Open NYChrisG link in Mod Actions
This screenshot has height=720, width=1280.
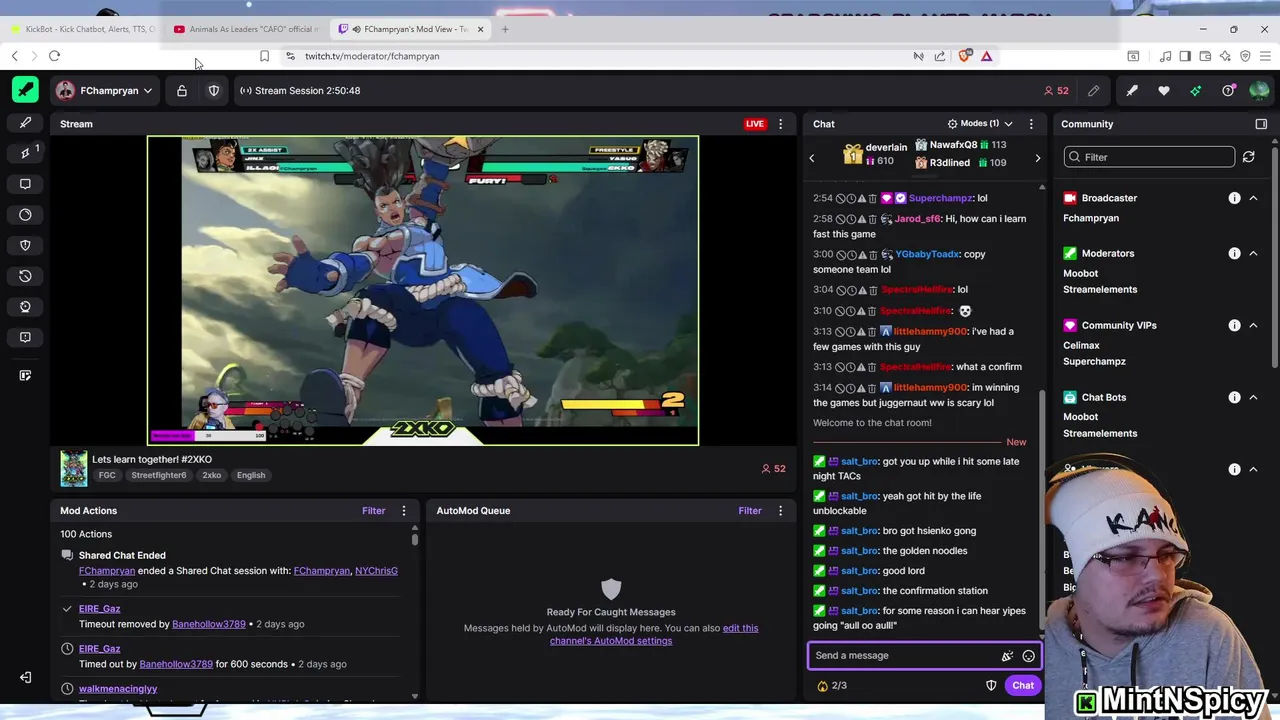[x=376, y=571]
